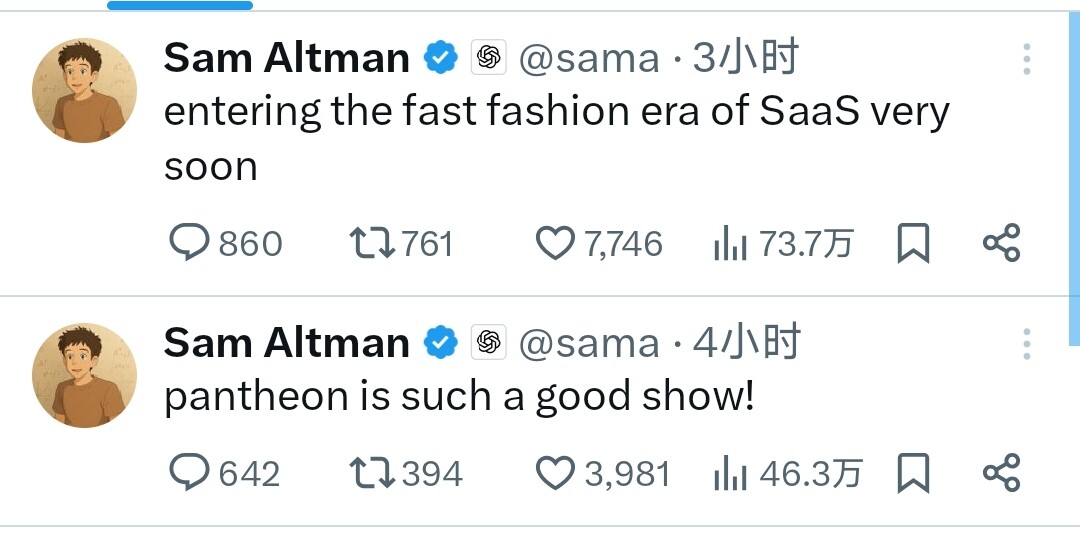Like the pantheon tweet with 3,981 likes
Viewport: 1080px width, 534px height.
click(602, 473)
